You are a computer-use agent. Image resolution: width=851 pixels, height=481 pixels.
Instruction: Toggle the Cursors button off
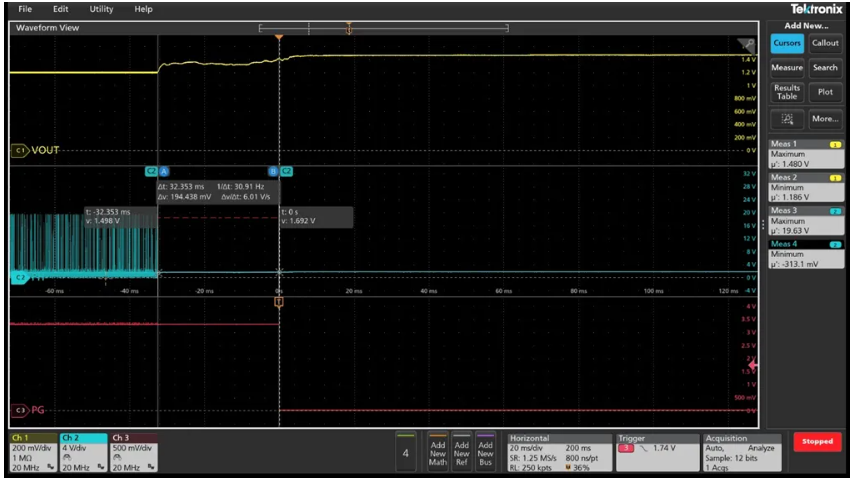click(x=787, y=43)
